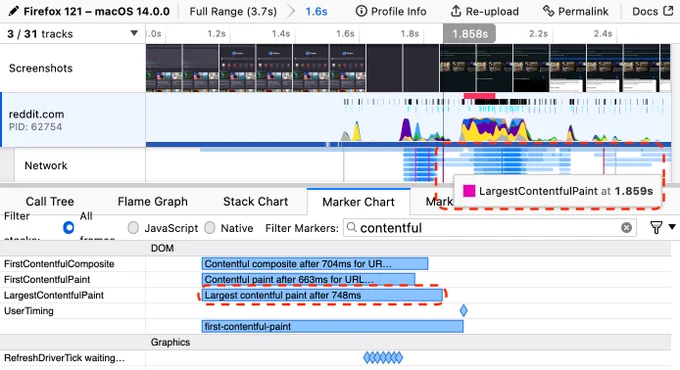Open the Profile Info panel
The width and height of the screenshot is (680, 370).
pyautogui.click(x=391, y=11)
